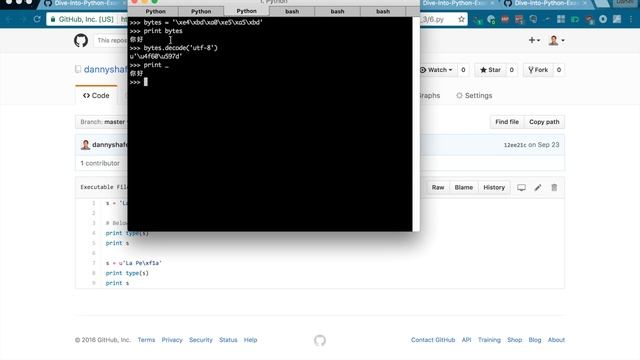Click the Chrome address bar
This screenshot has width=640, height=360.
(x=87, y=19)
